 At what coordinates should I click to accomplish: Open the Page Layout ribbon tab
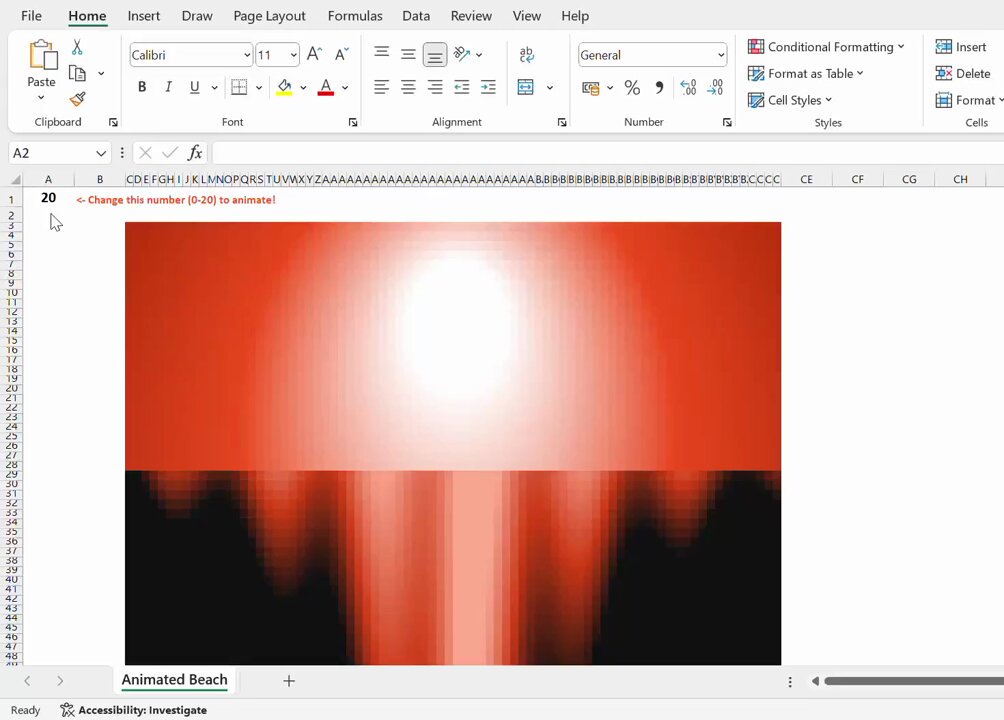pyautogui.click(x=269, y=16)
